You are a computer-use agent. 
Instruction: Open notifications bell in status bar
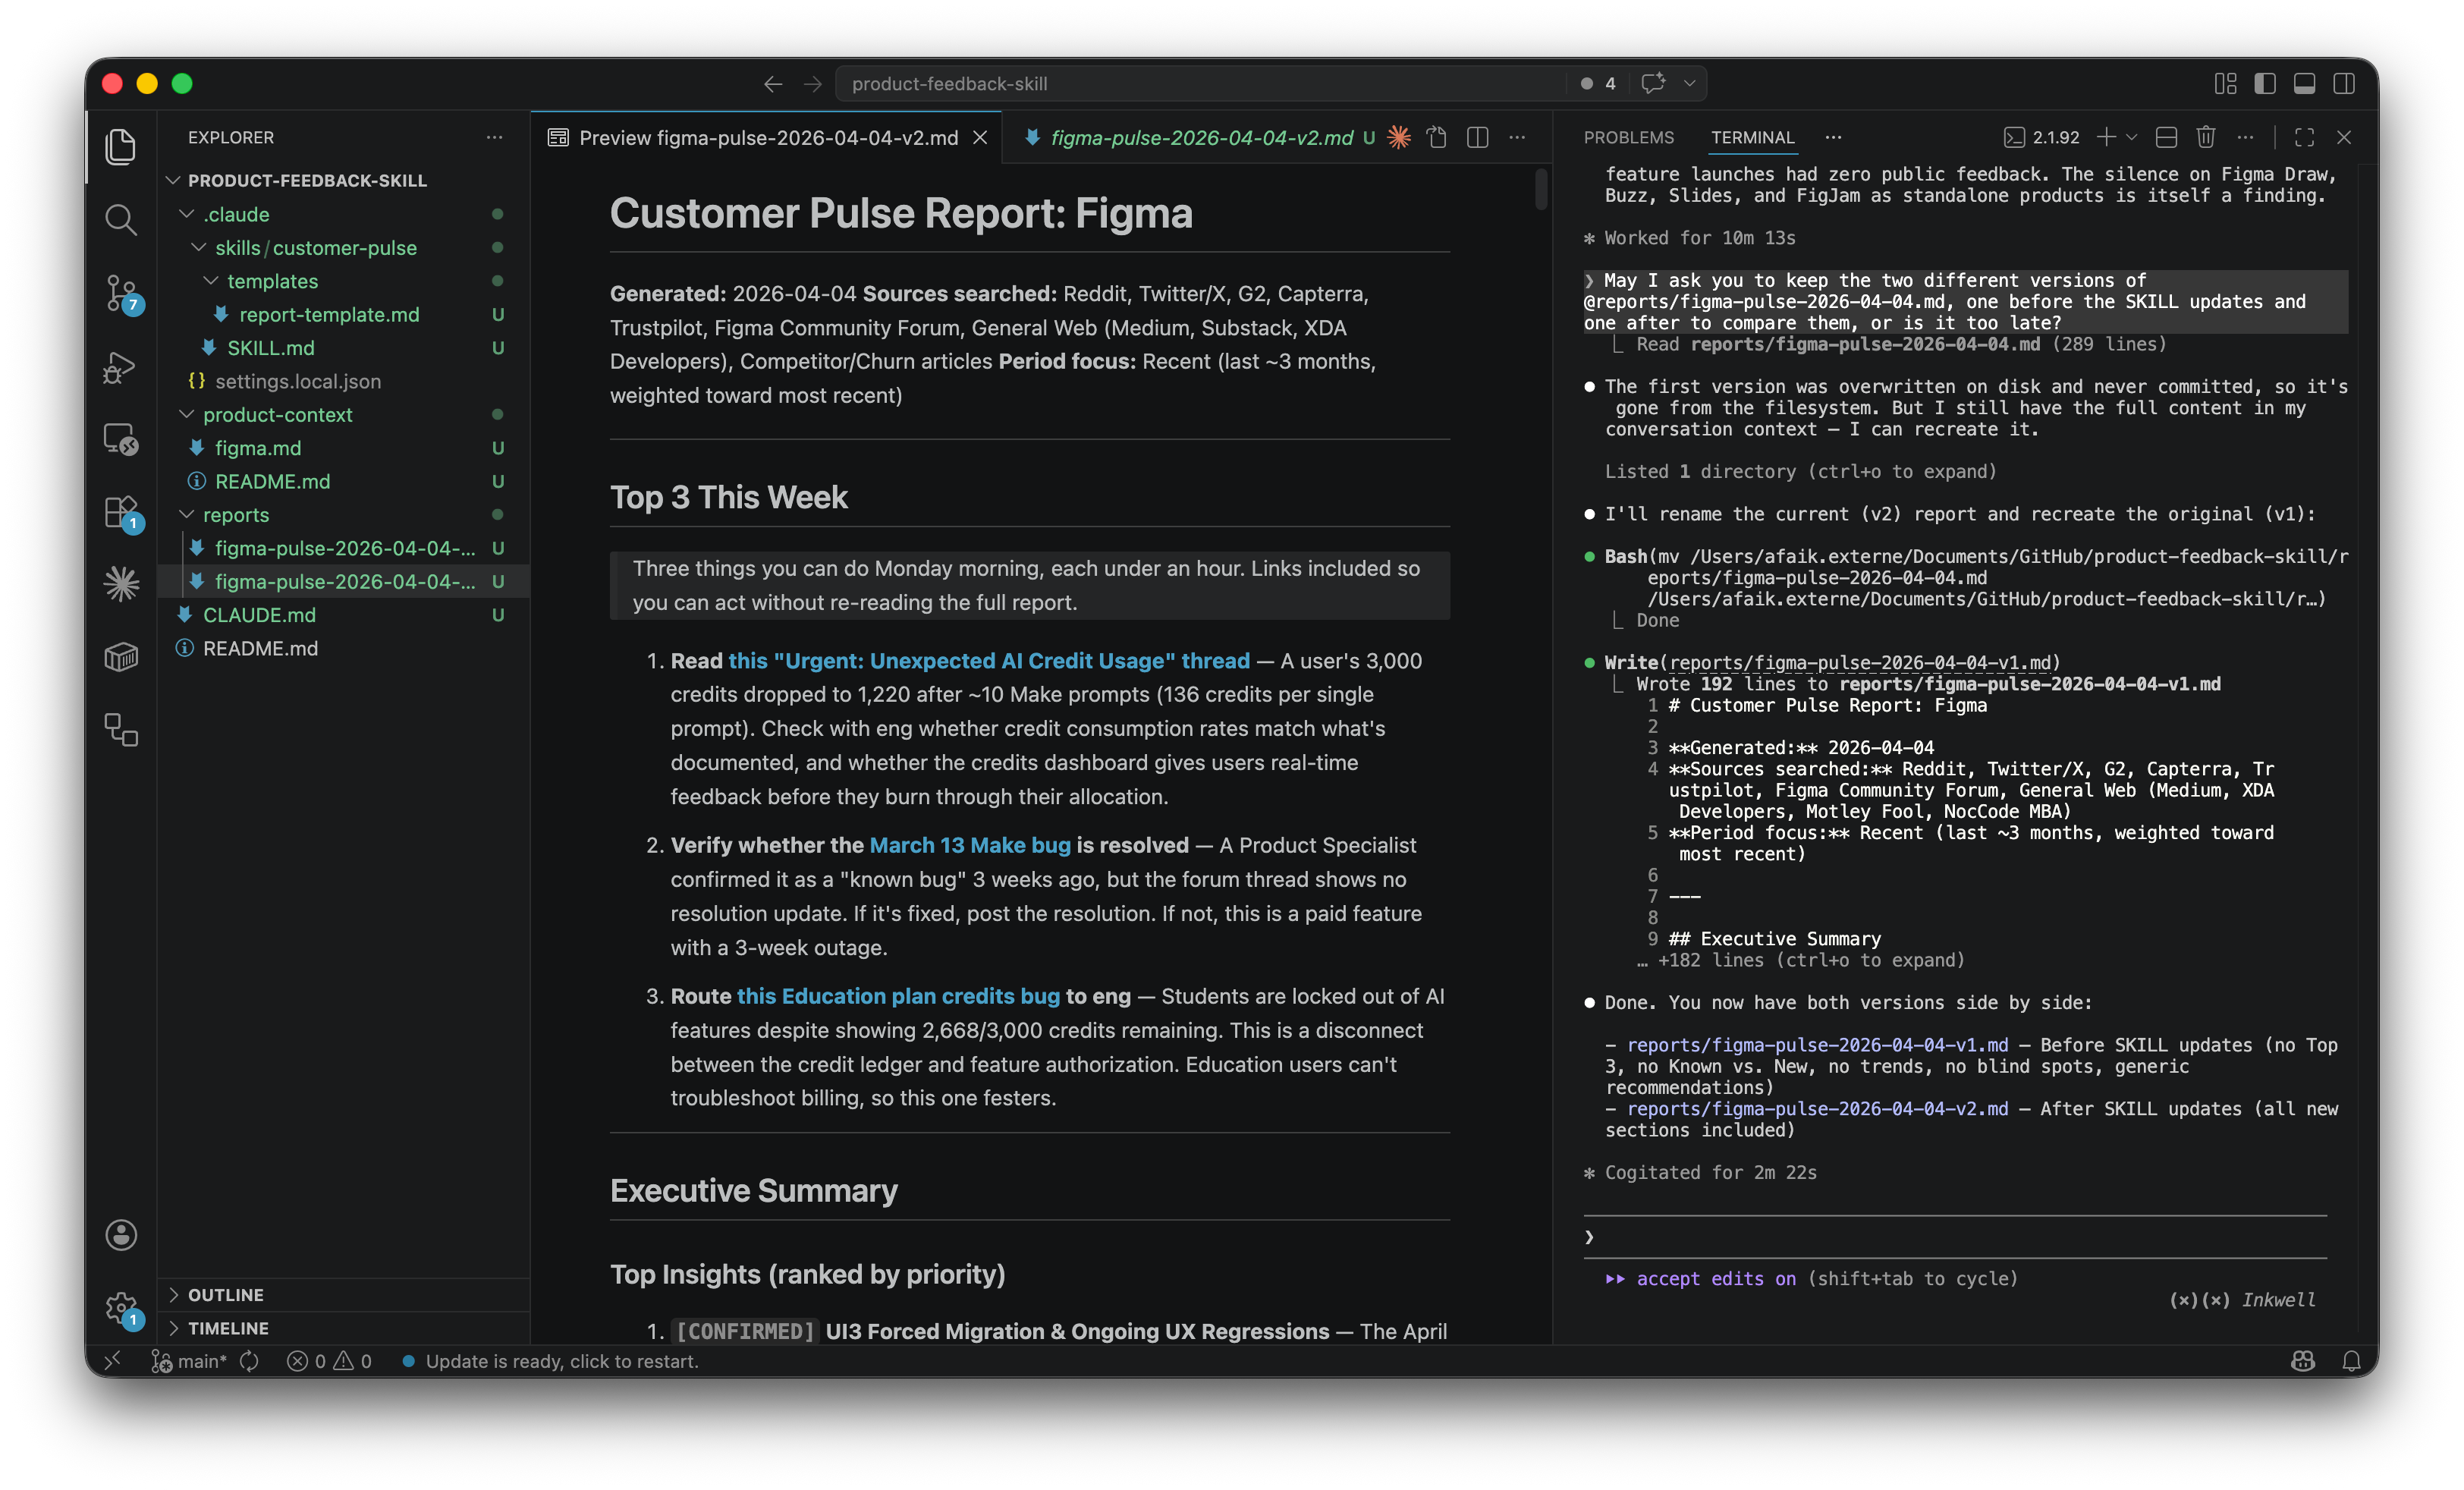(x=2351, y=1361)
